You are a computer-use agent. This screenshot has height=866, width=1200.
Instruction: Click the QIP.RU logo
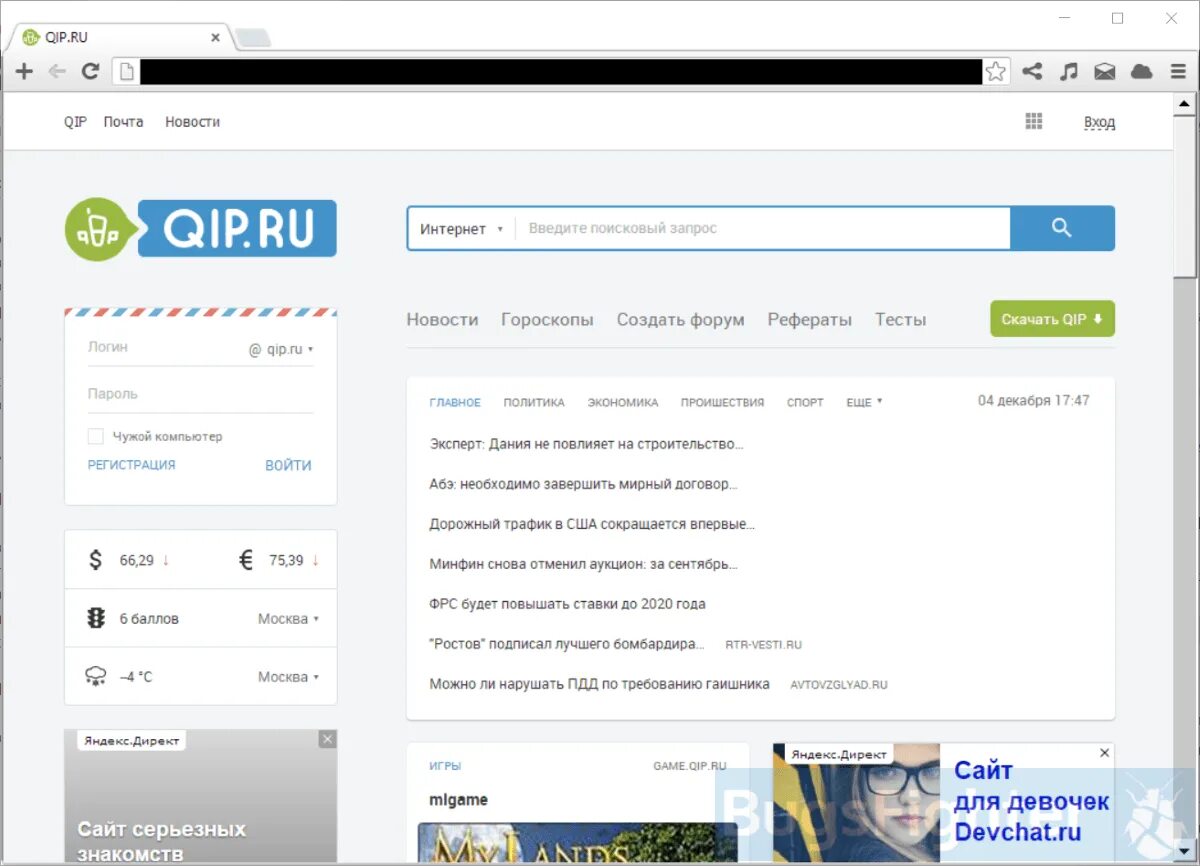201,228
